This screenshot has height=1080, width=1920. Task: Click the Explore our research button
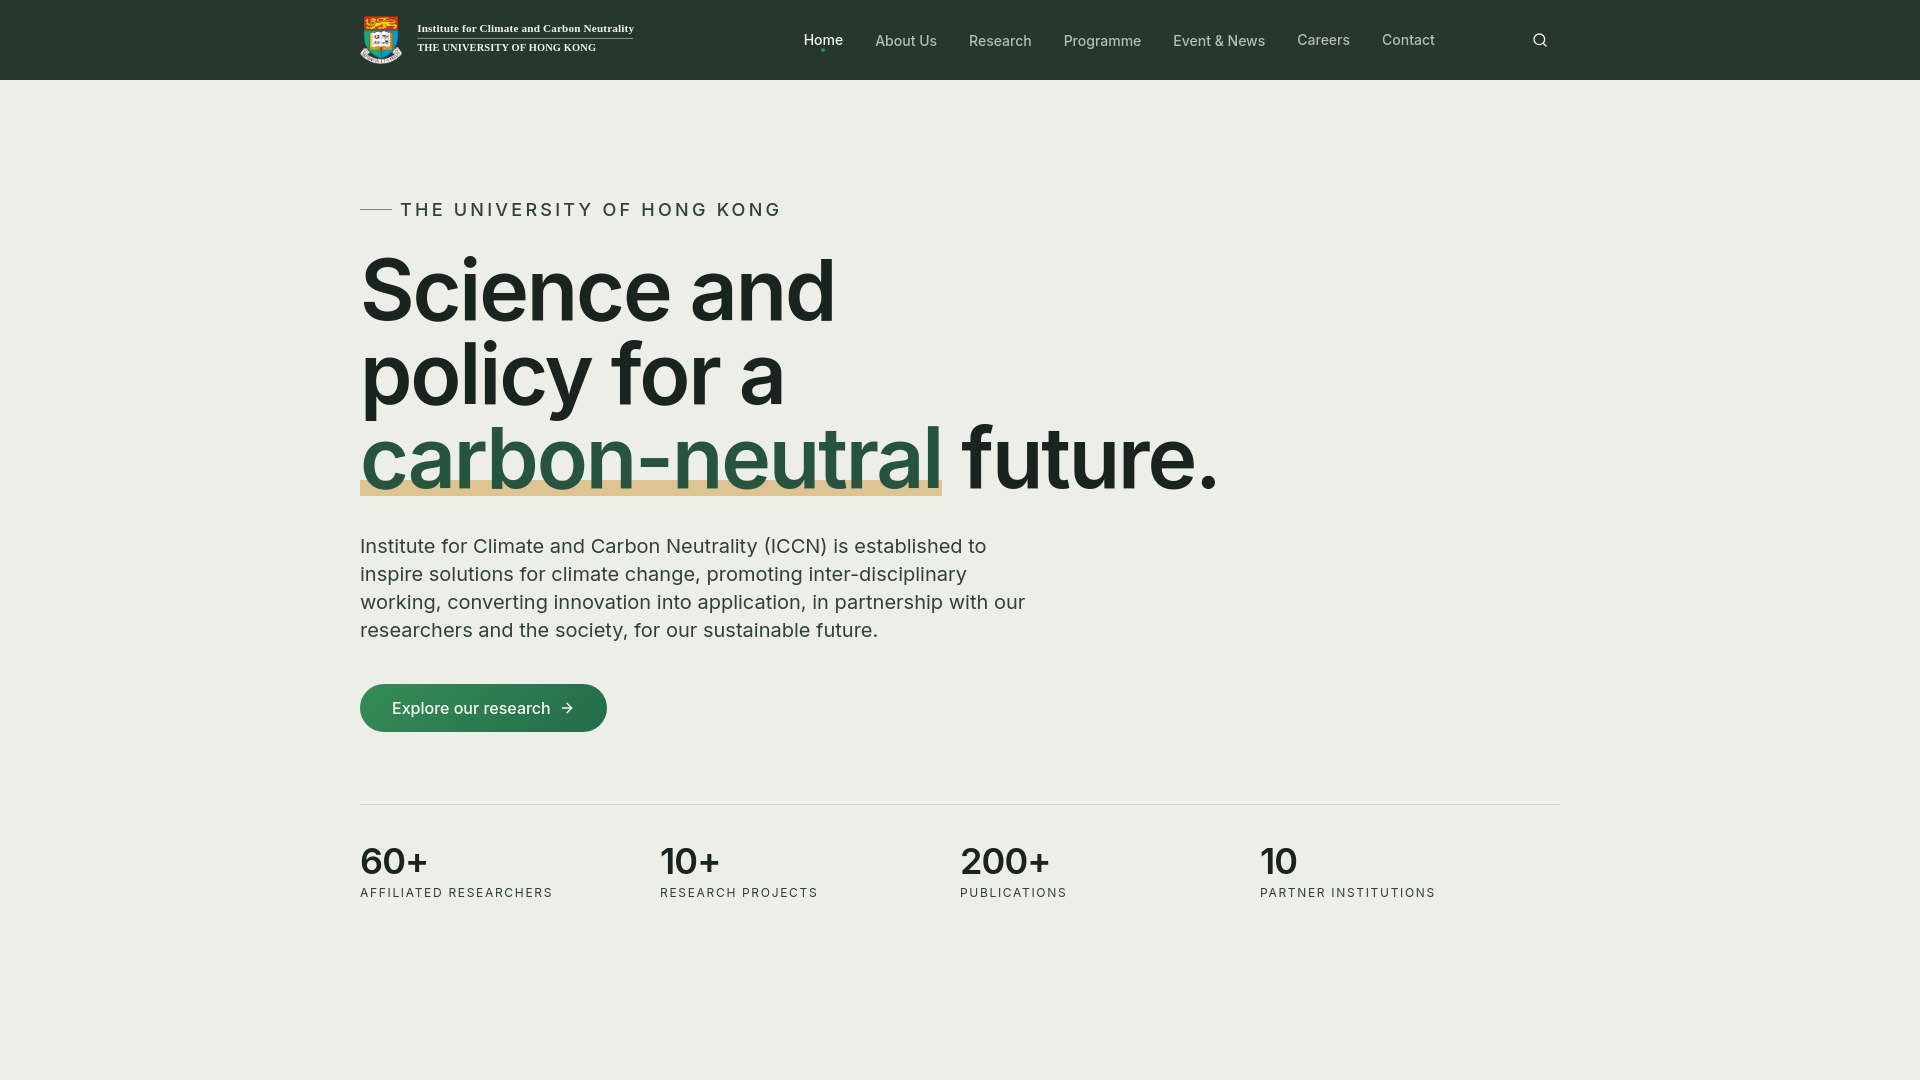[483, 708]
